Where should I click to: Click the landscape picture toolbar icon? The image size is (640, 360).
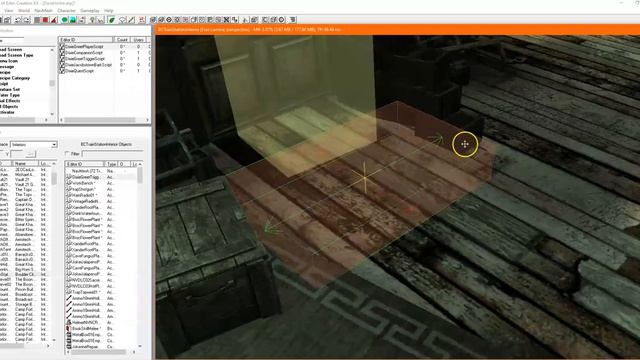(73, 20)
